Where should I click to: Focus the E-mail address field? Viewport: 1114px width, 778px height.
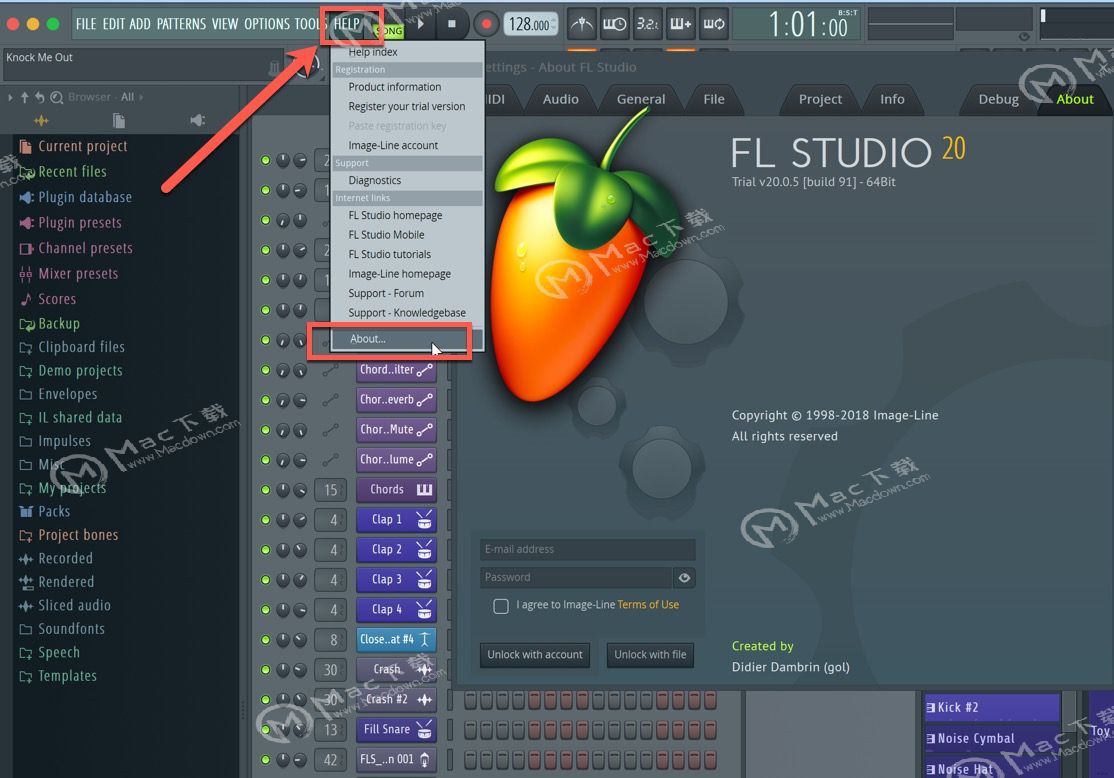pyautogui.click(x=588, y=549)
